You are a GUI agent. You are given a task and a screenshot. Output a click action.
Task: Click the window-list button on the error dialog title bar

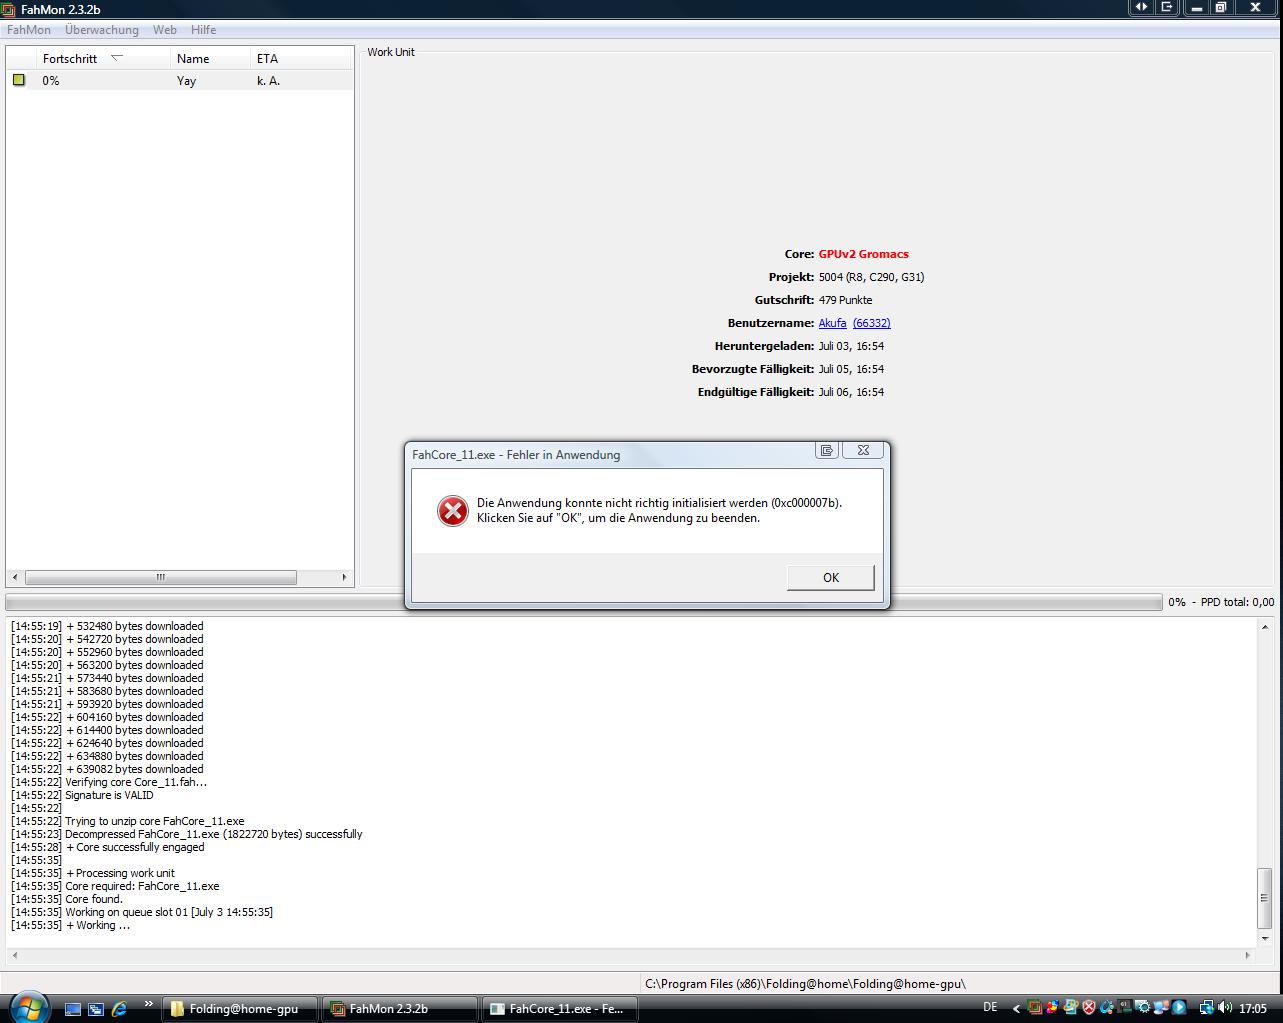coord(827,450)
